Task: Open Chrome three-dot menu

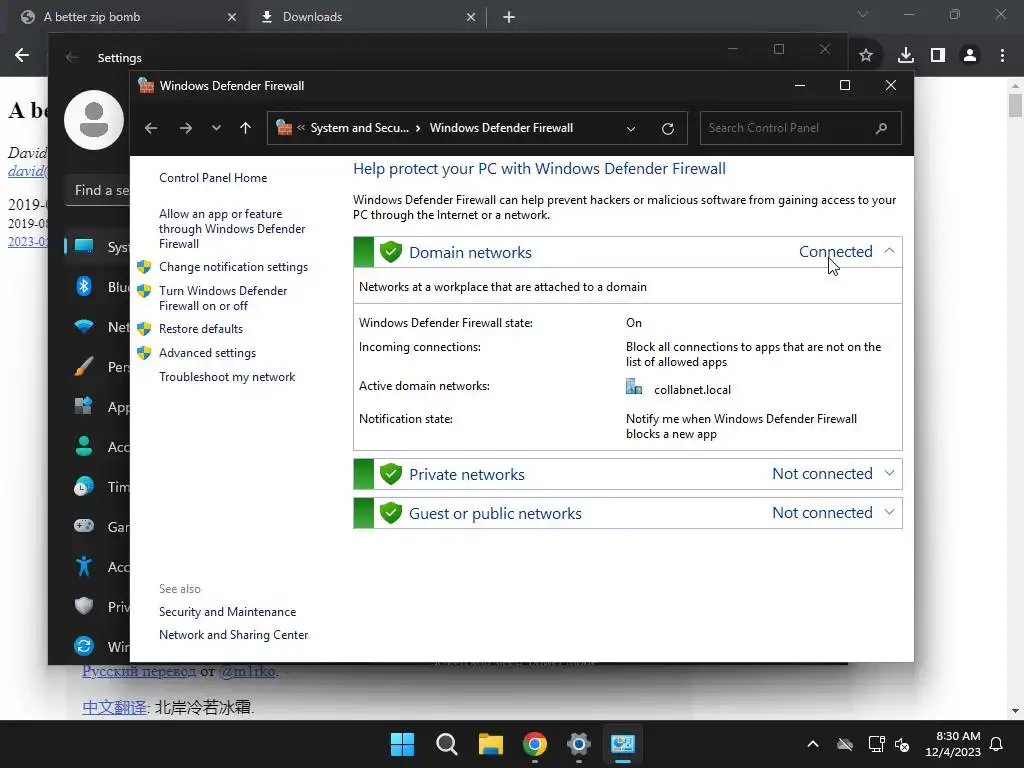Action: pos(1002,56)
